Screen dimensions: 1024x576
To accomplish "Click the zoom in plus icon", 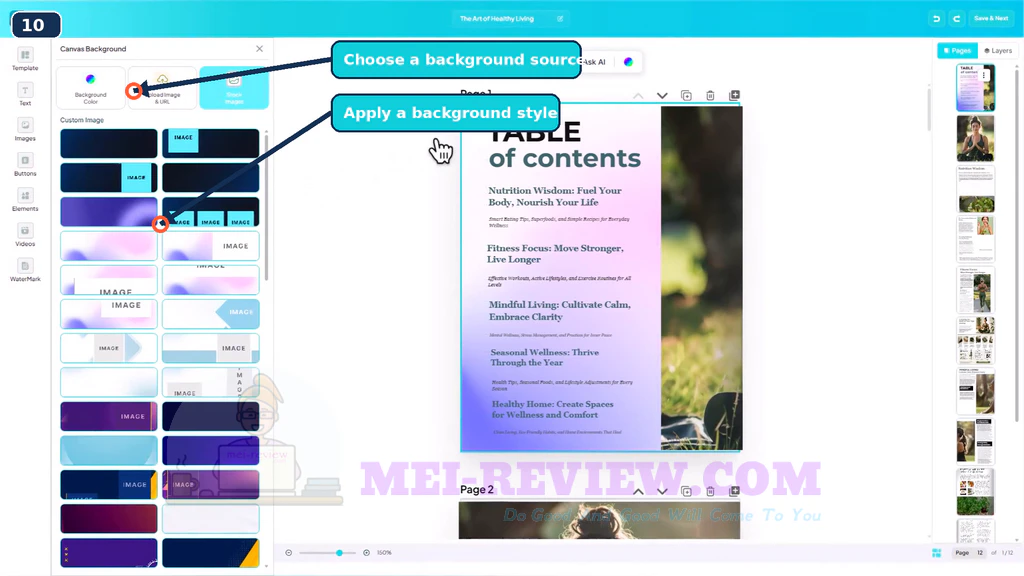I will coord(366,552).
